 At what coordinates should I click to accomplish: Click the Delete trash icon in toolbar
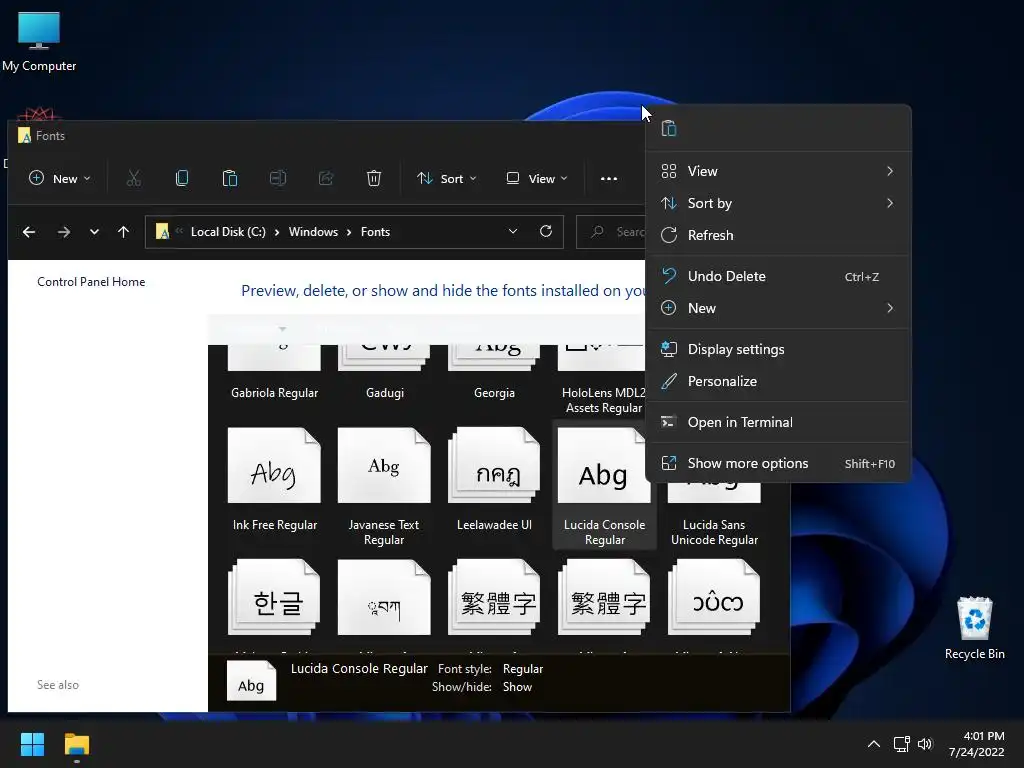click(374, 178)
